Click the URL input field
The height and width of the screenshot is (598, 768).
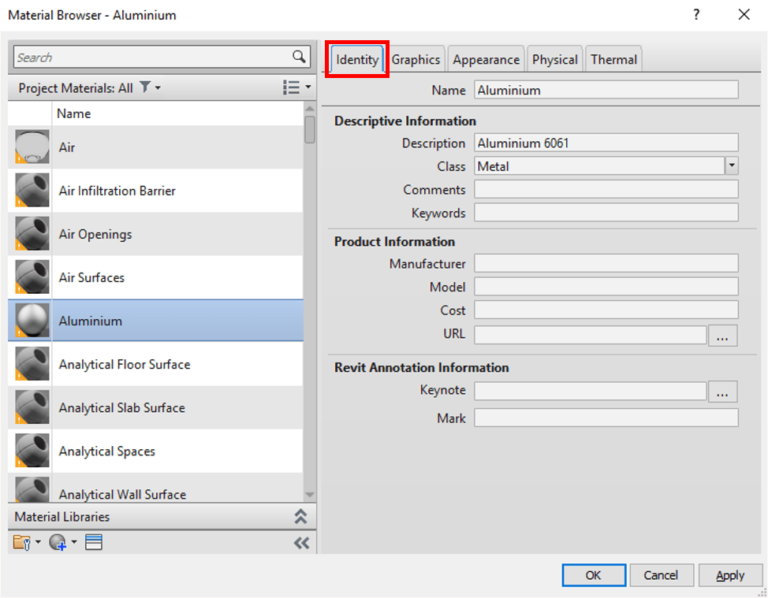click(590, 335)
